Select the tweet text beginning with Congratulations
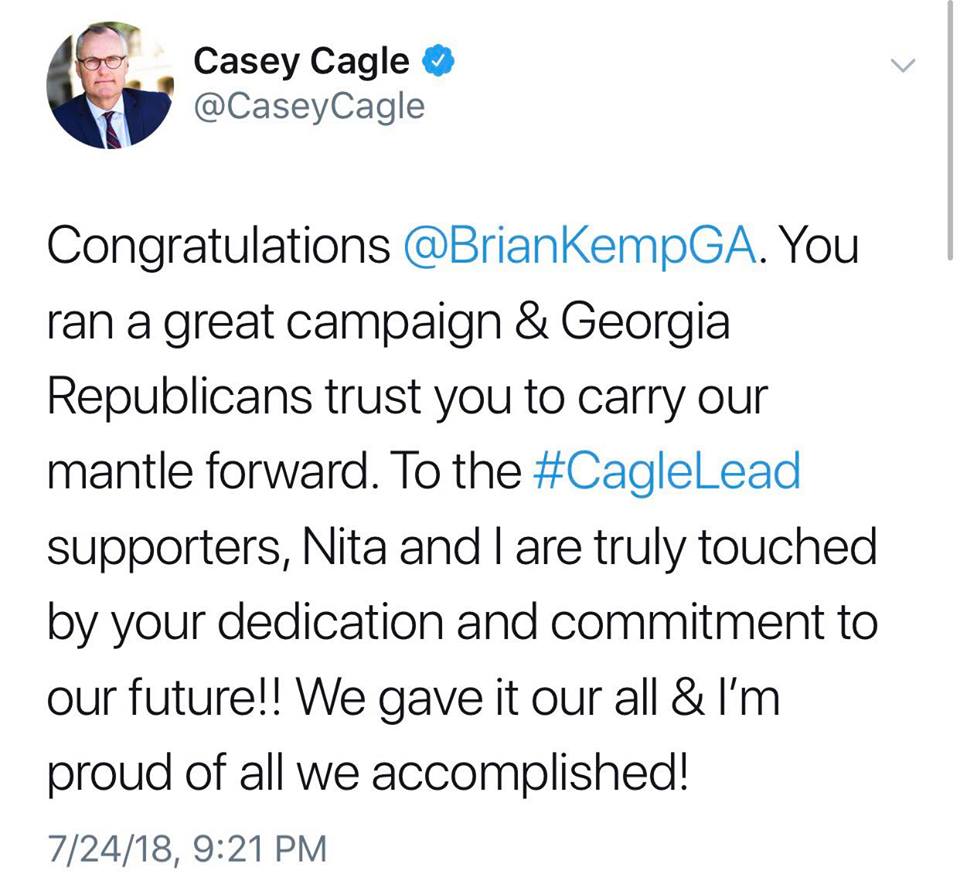The width and height of the screenshot is (960, 891). point(463,509)
